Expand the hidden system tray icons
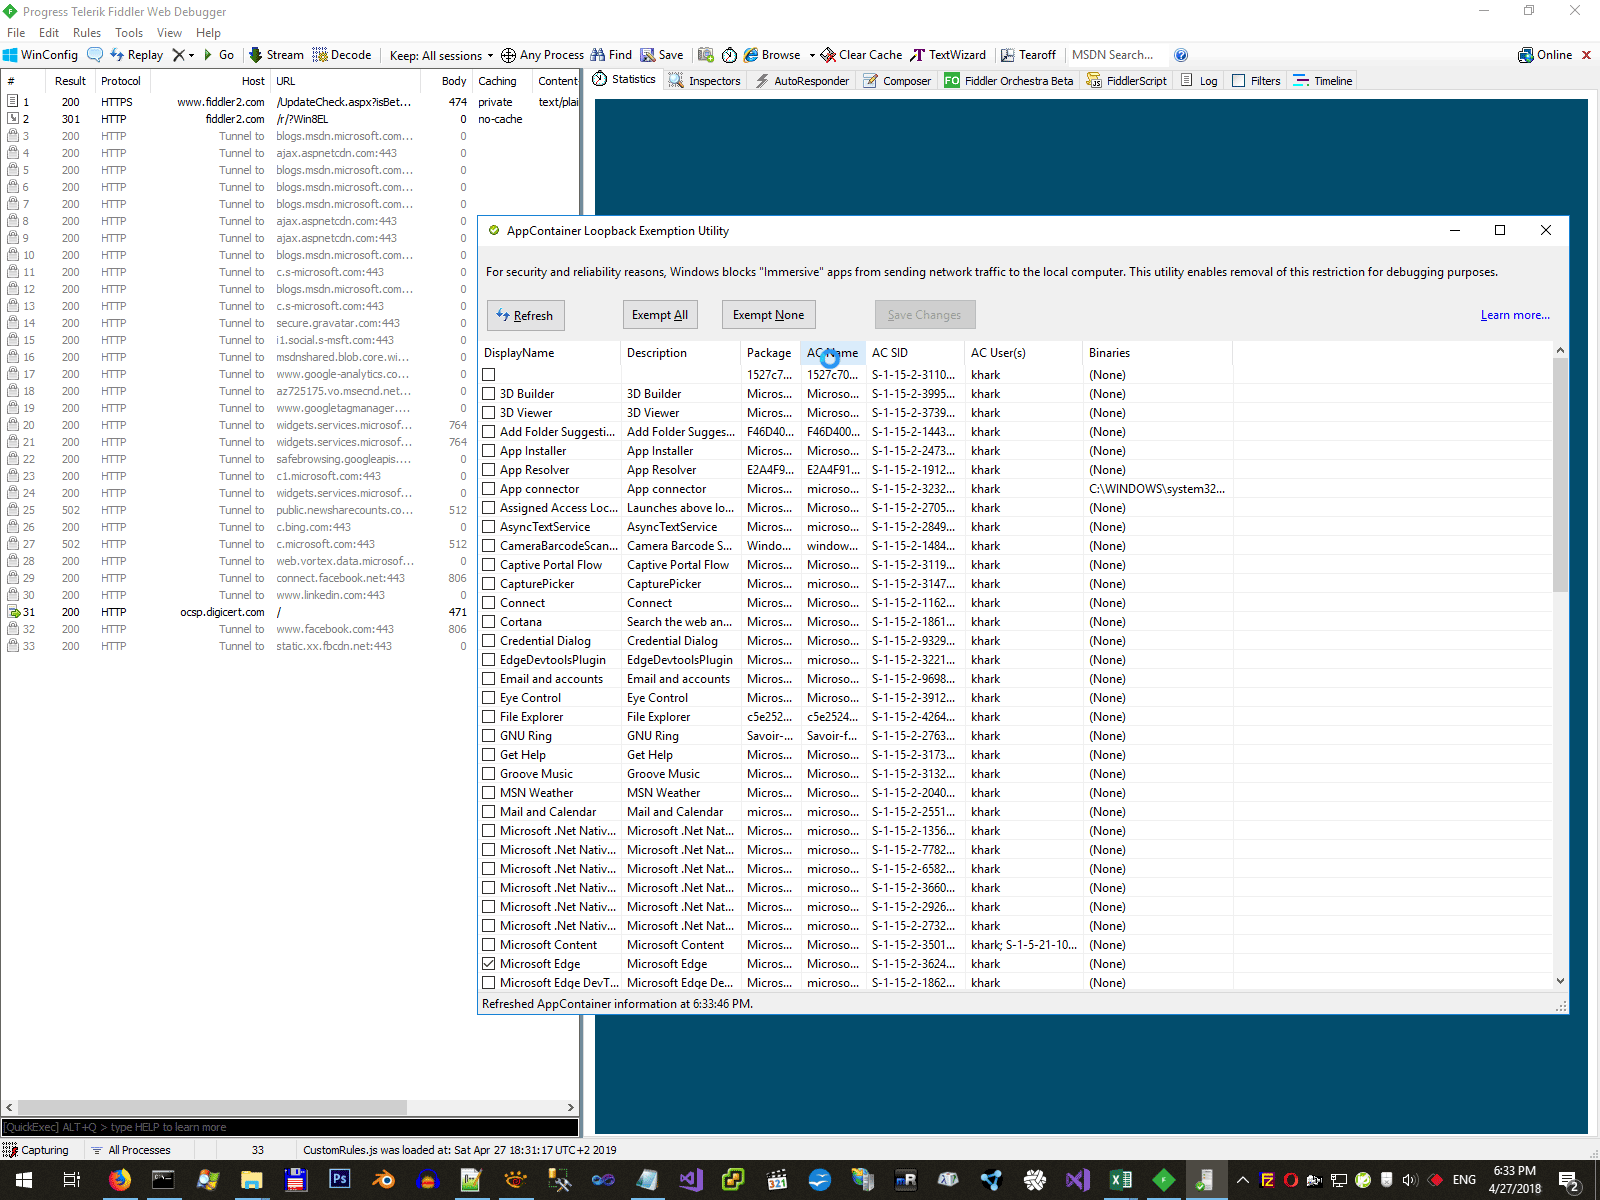Viewport: 1600px width, 1200px height. click(x=1243, y=1180)
